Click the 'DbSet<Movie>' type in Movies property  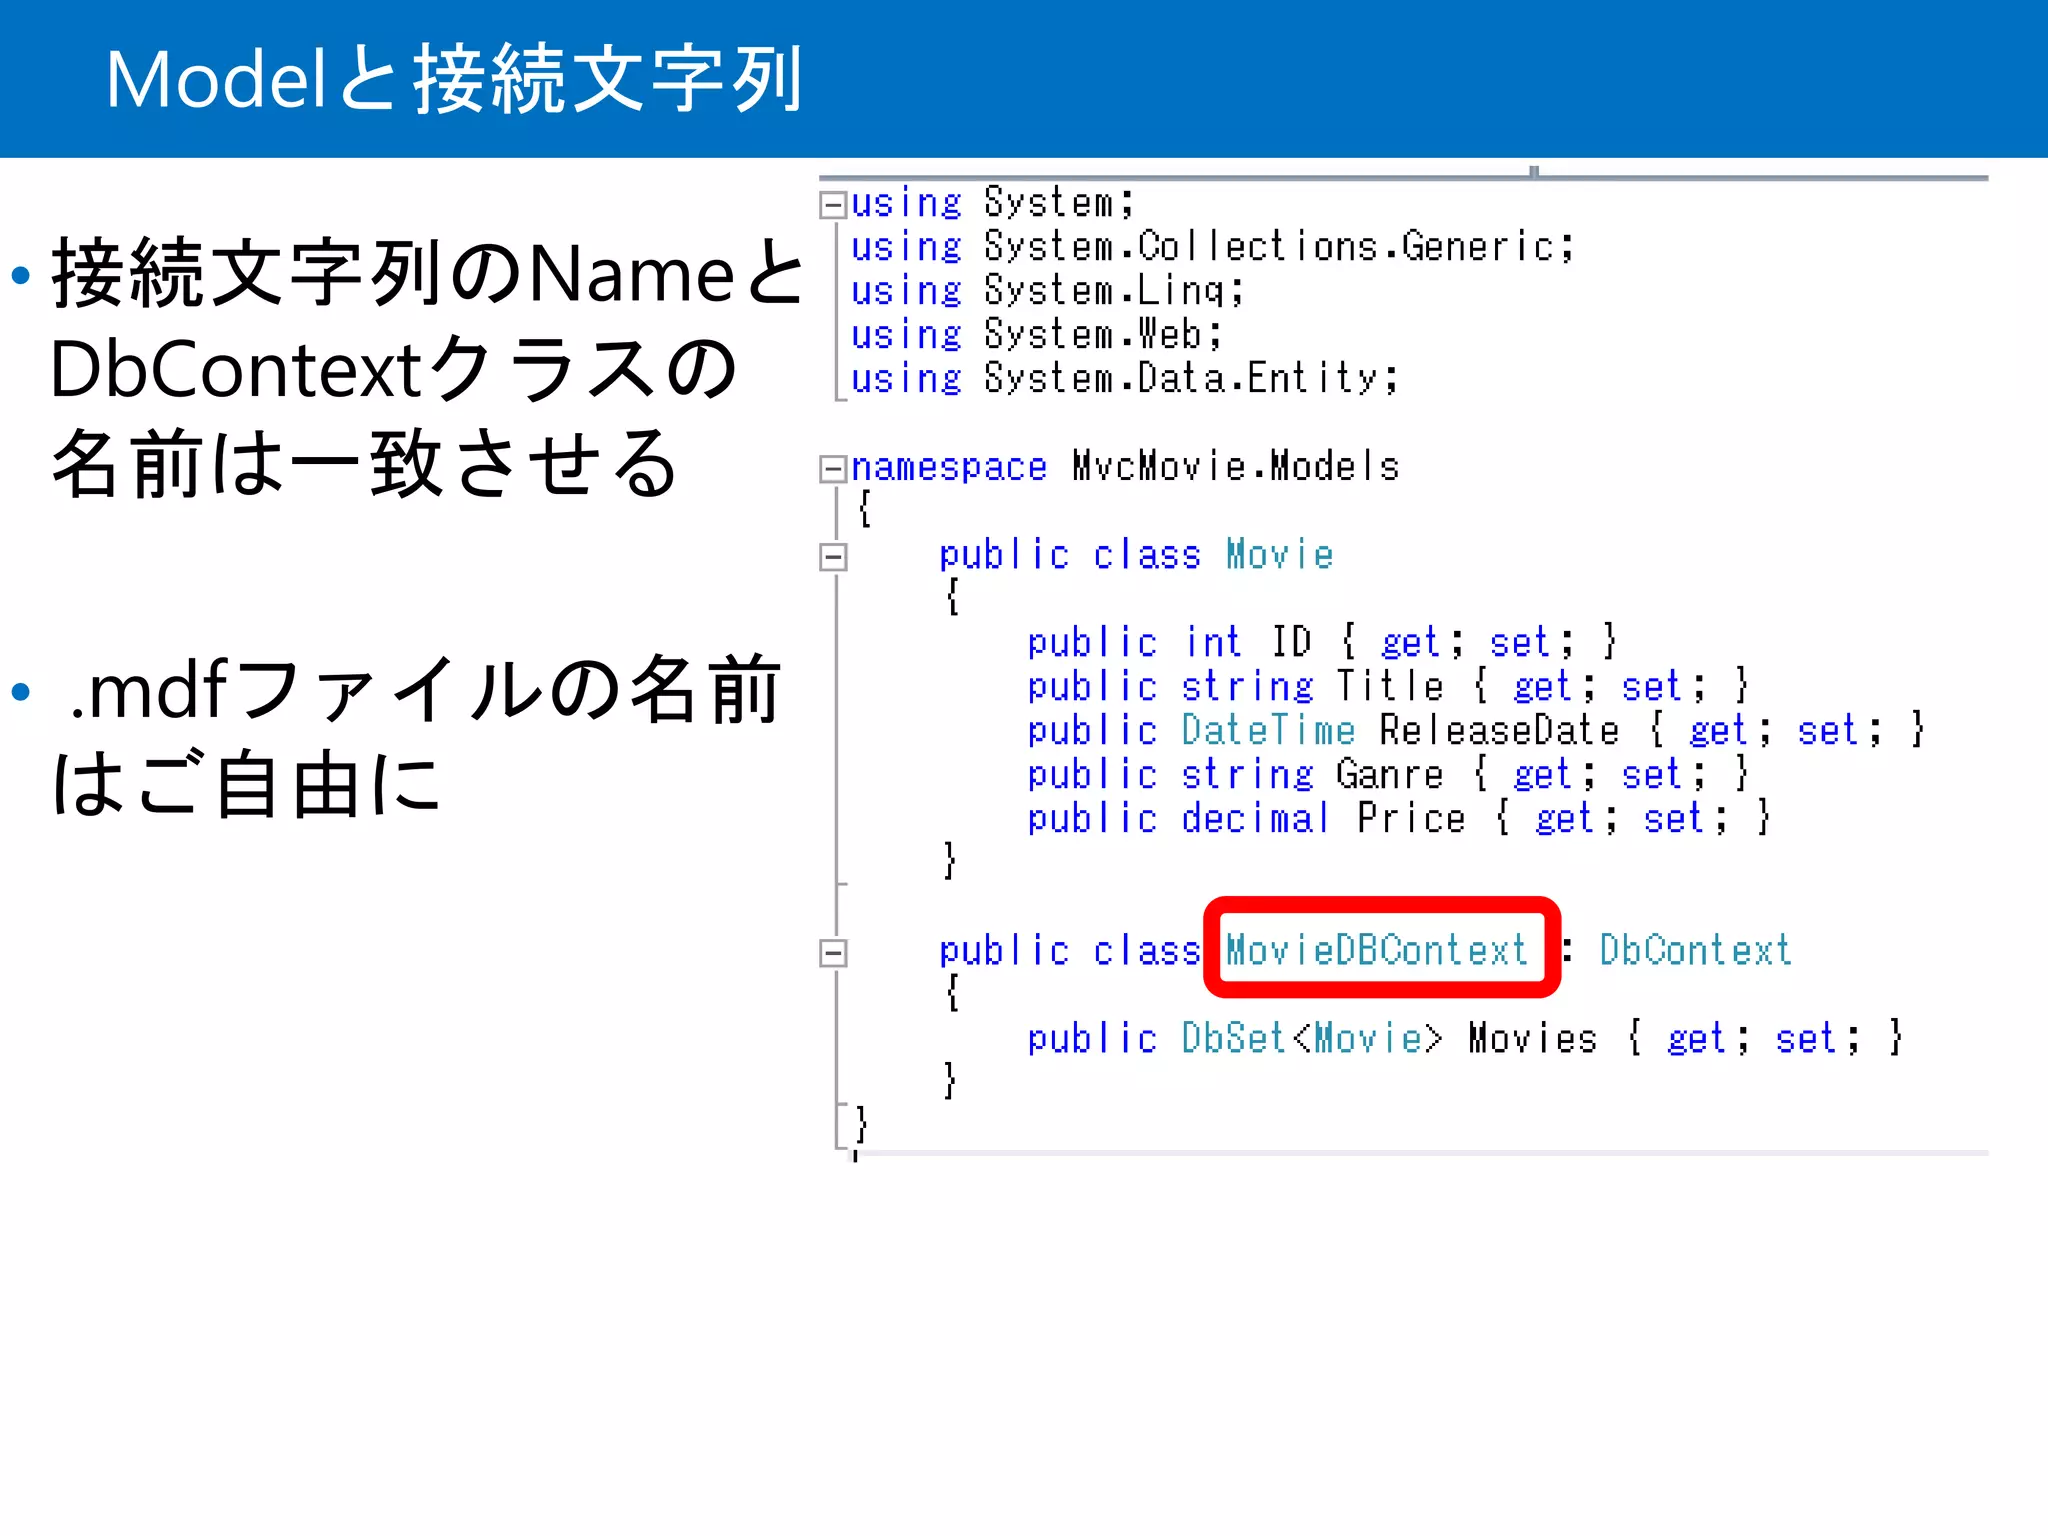click(1312, 1038)
